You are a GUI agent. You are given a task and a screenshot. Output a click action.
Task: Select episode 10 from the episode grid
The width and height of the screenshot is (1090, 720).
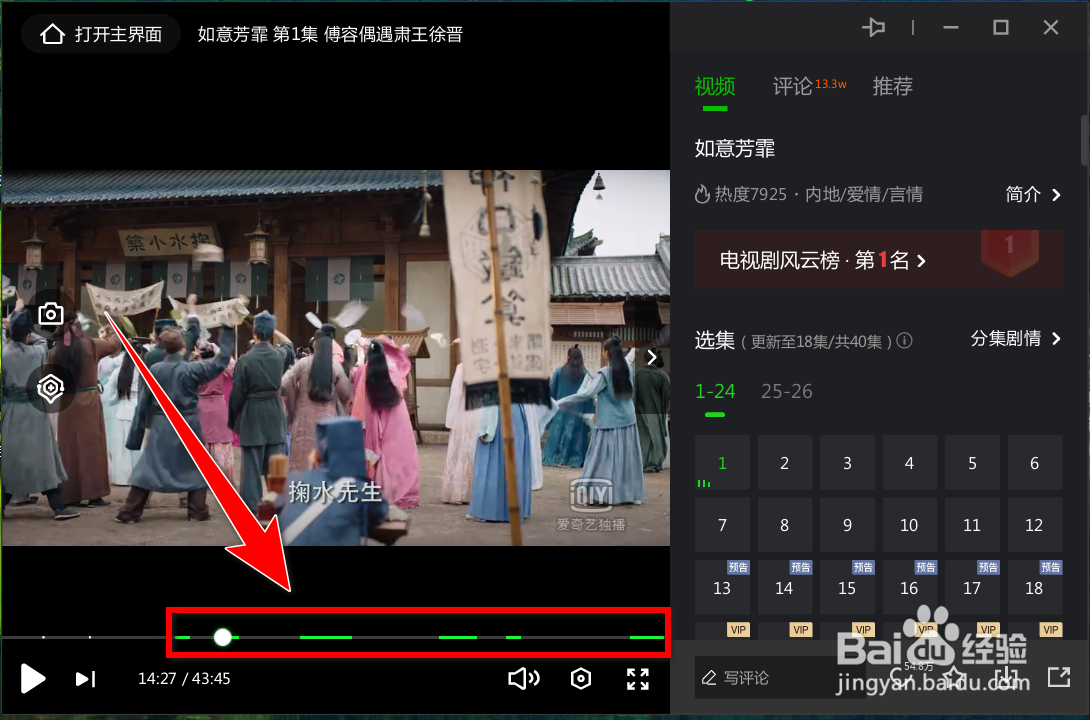[910, 524]
